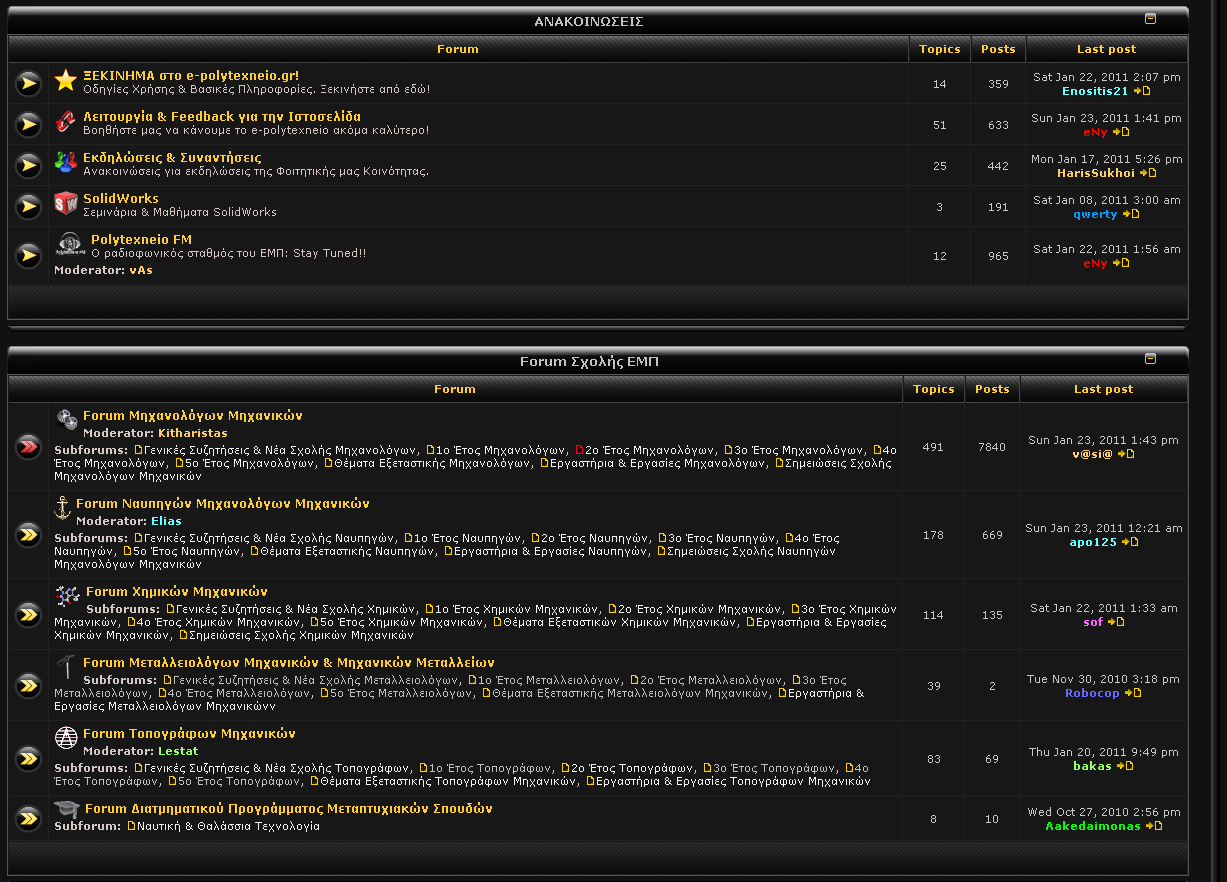
Task: View moderator Kitharistas profile
Action: (x=192, y=433)
